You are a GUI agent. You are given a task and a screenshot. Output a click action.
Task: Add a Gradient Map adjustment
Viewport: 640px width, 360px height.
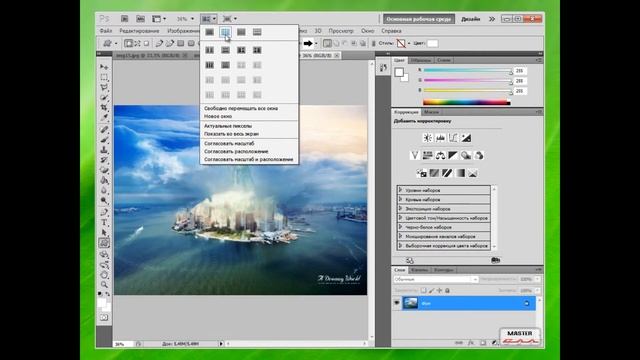460,173
